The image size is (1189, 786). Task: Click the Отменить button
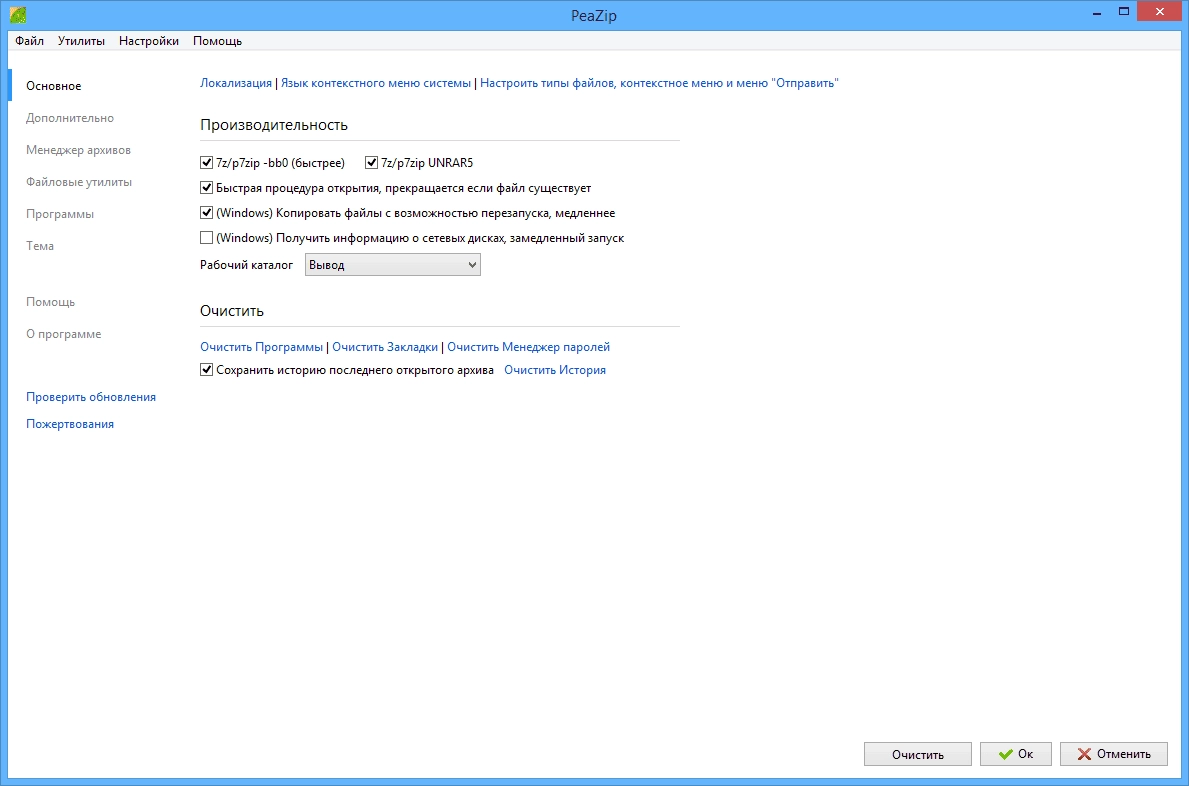coord(1114,754)
